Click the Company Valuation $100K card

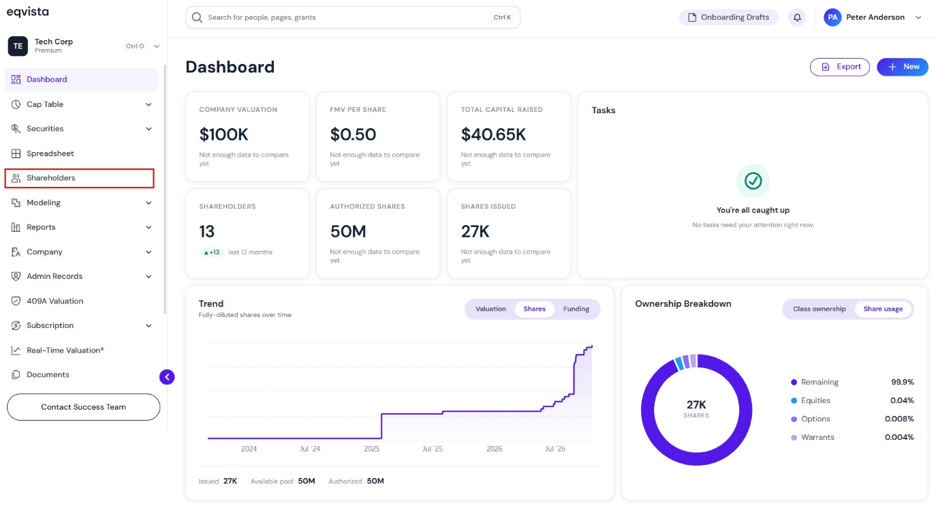247,136
